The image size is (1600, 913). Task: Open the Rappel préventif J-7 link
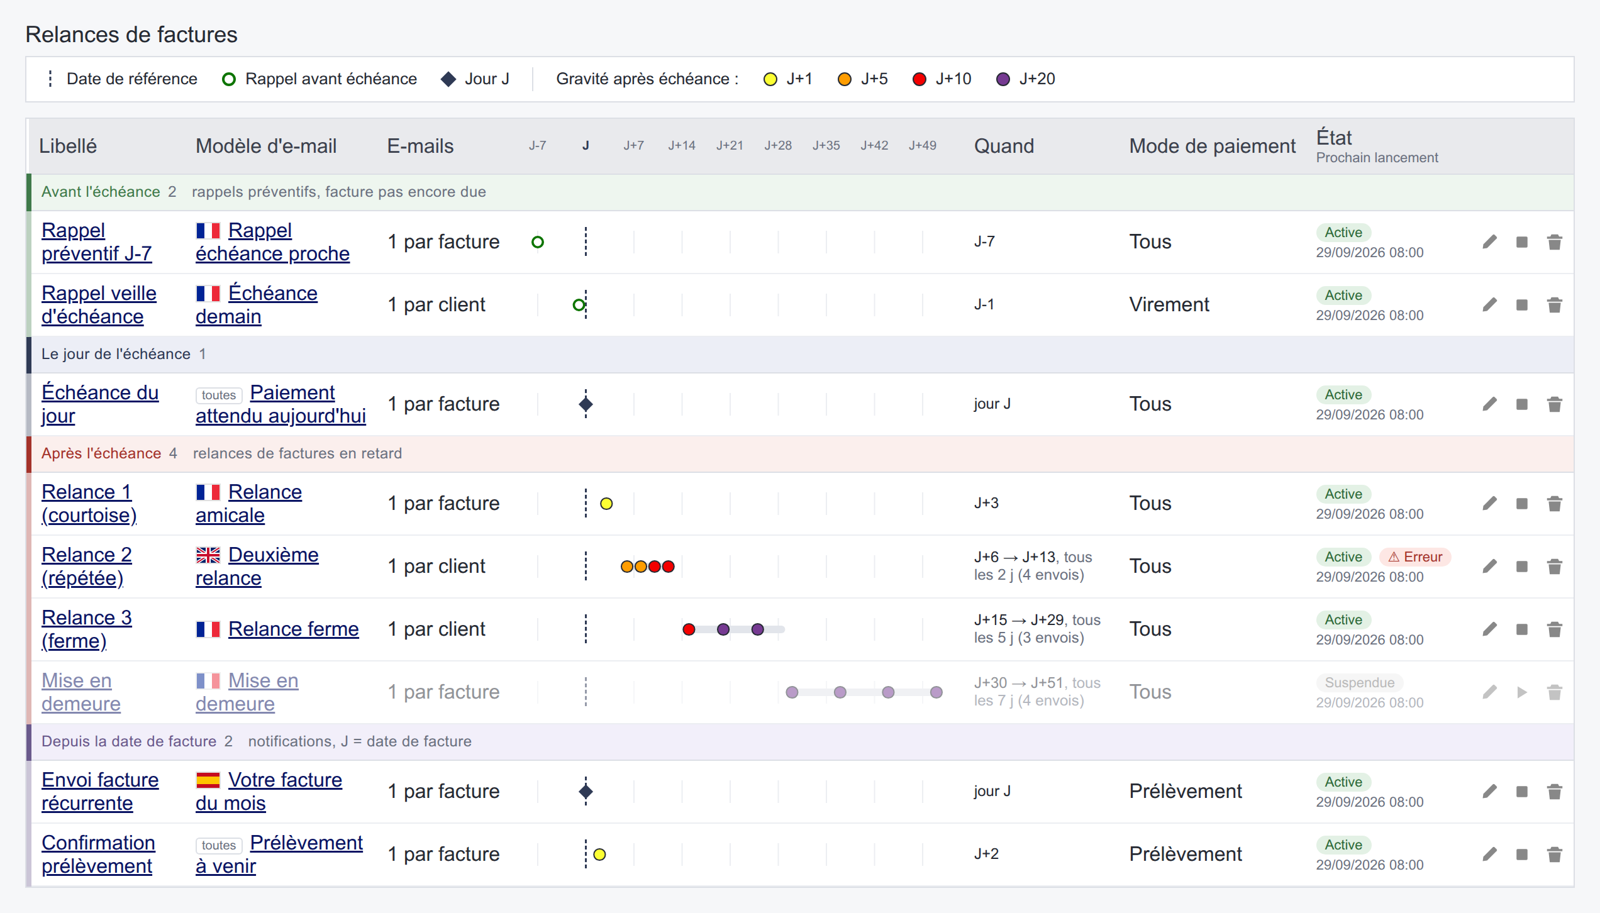96,242
